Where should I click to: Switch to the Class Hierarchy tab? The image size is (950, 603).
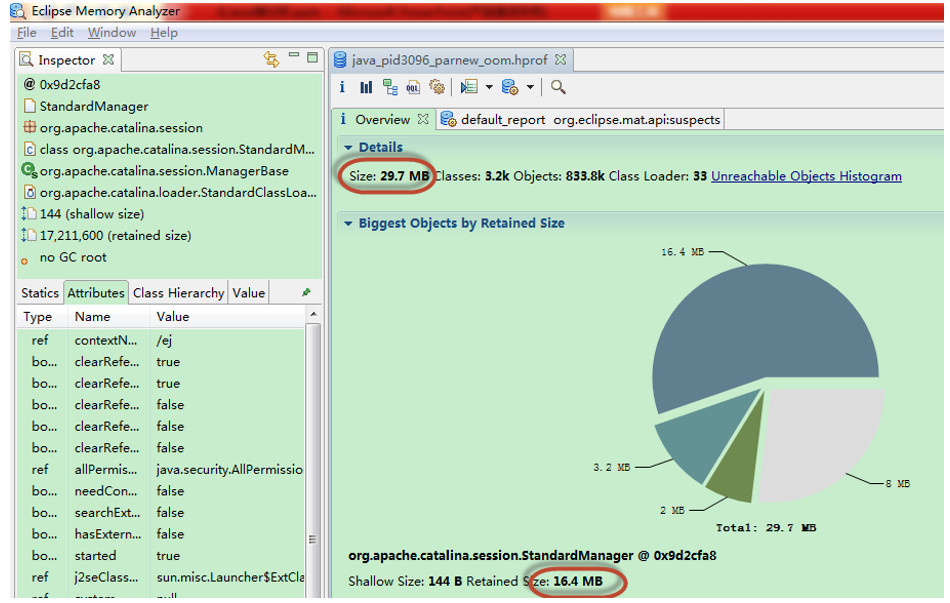(x=178, y=293)
